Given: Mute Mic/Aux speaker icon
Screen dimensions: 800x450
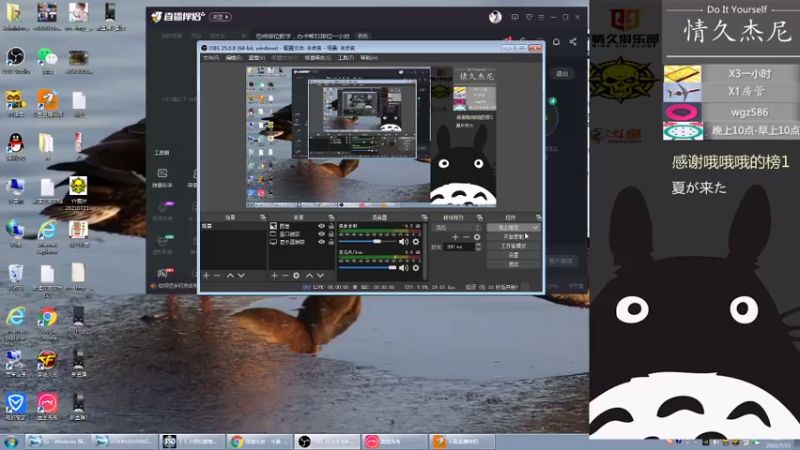Looking at the screenshot, I should [x=404, y=267].
